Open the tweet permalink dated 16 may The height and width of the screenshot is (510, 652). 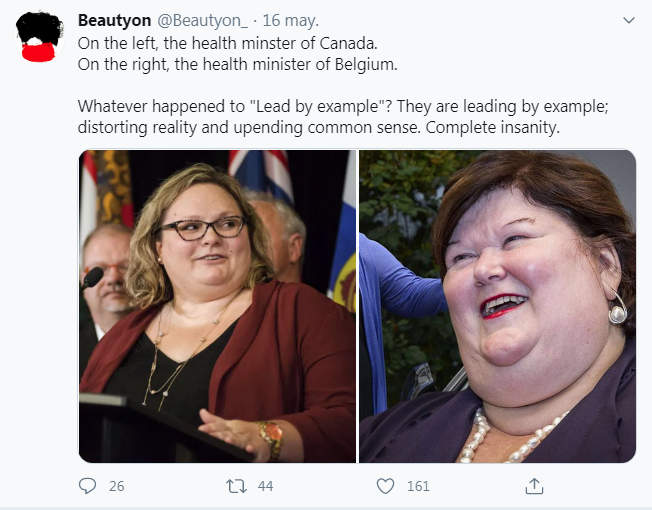(x=291, y=21)
